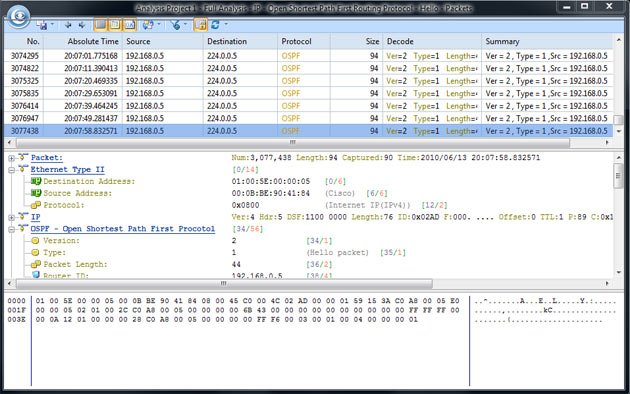Click the Ethernet Protocol field icon

(36, 205)
